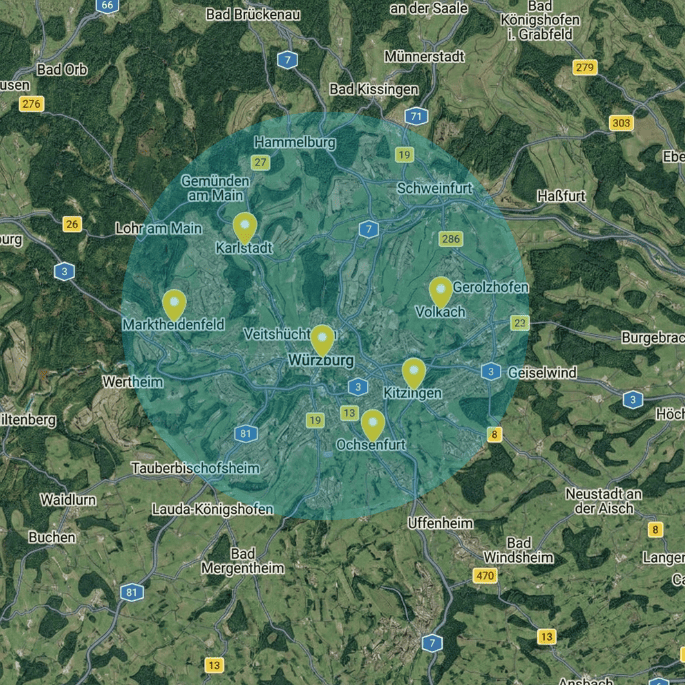Screen dimensions: 685x685
Task: Click the 286 road sign
Action: point(451,239)
